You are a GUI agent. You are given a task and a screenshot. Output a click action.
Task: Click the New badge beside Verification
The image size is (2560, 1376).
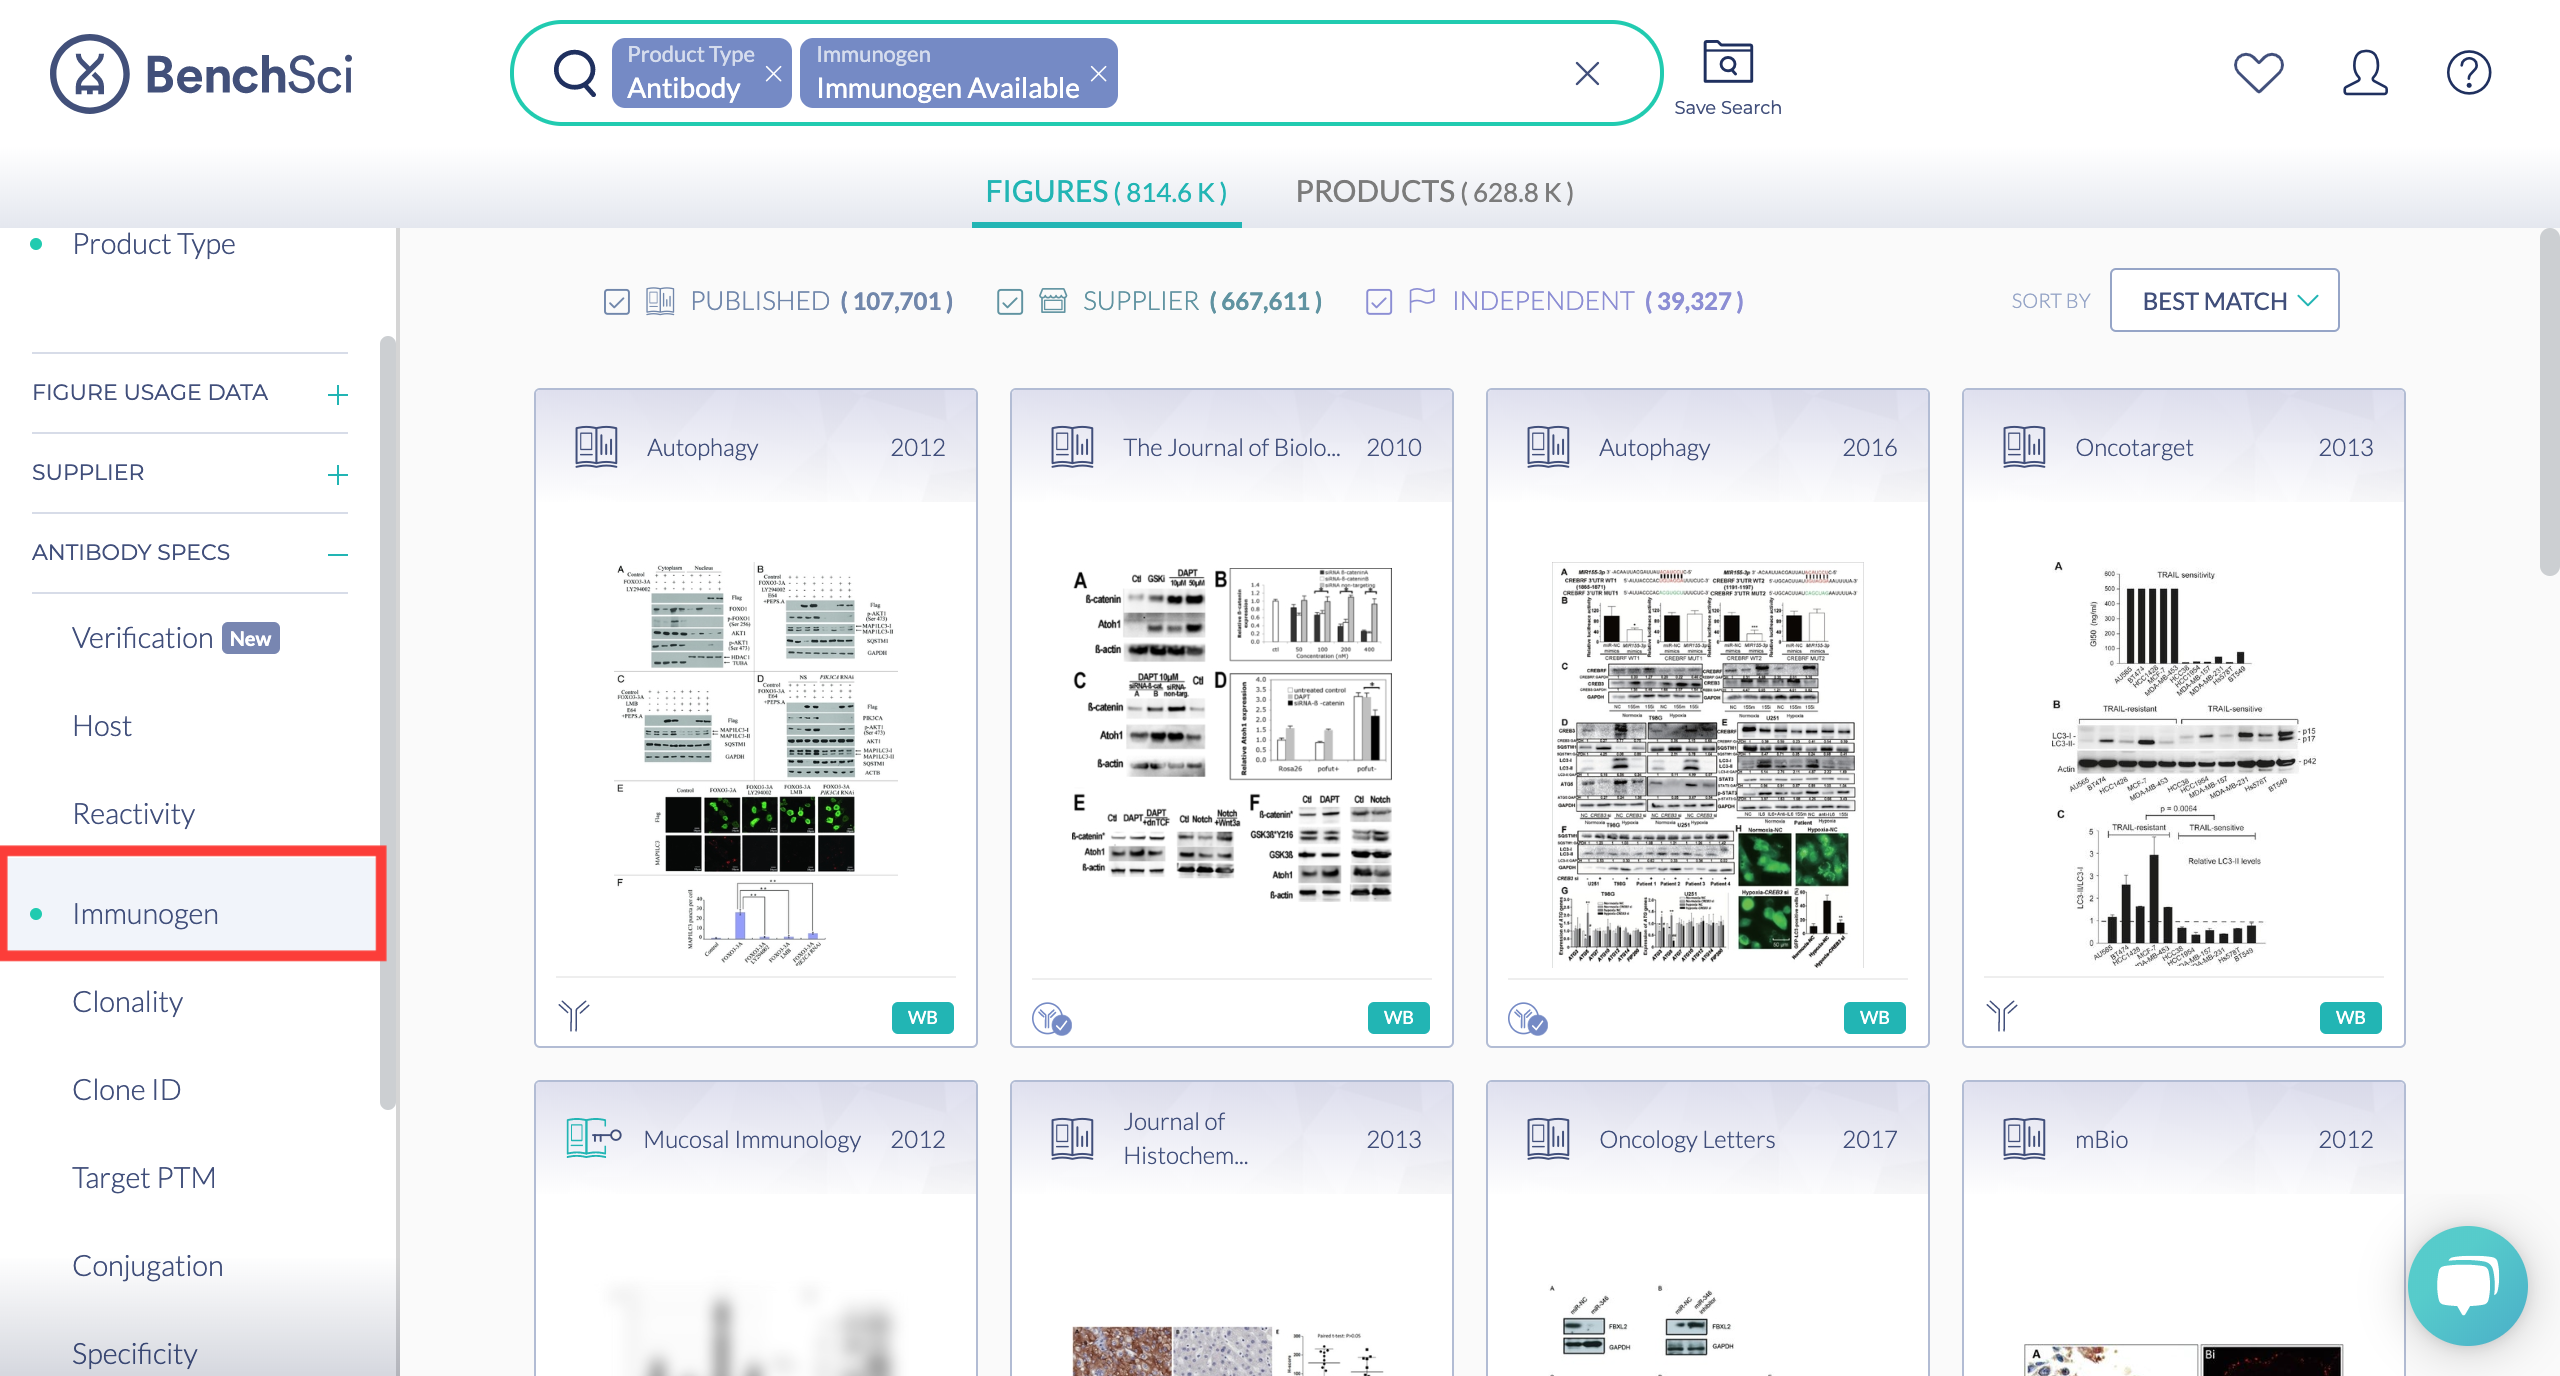(250, 638)
